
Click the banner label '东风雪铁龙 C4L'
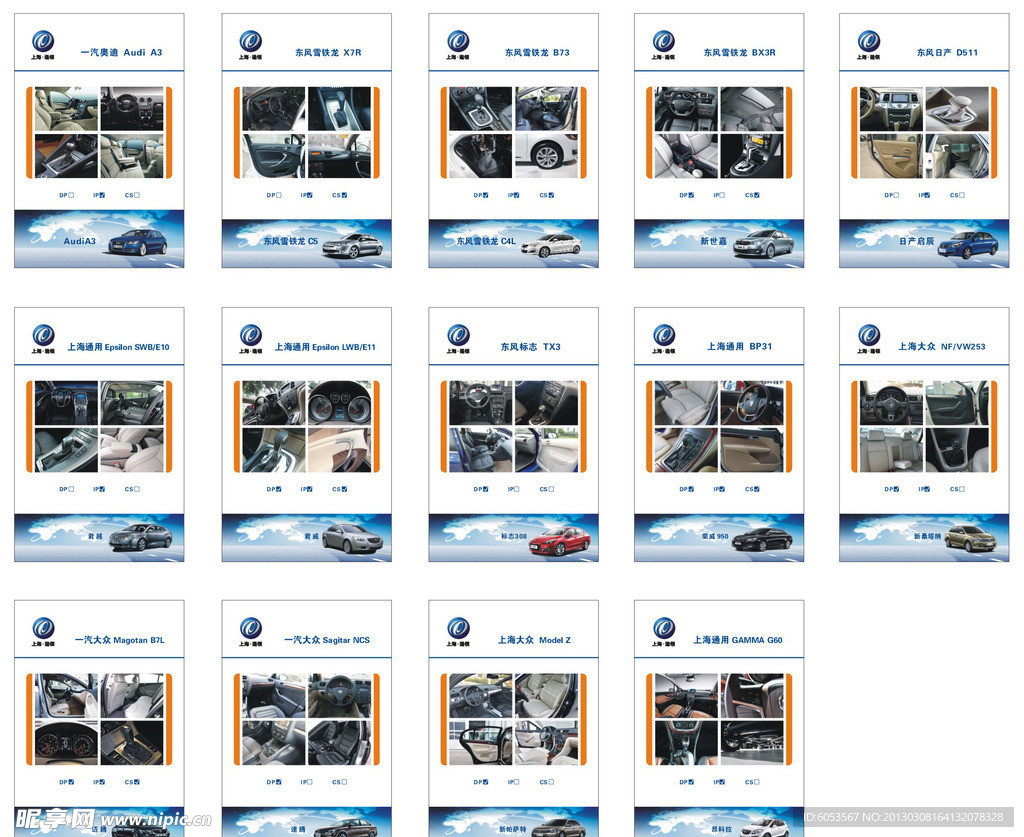click(486, 241)
